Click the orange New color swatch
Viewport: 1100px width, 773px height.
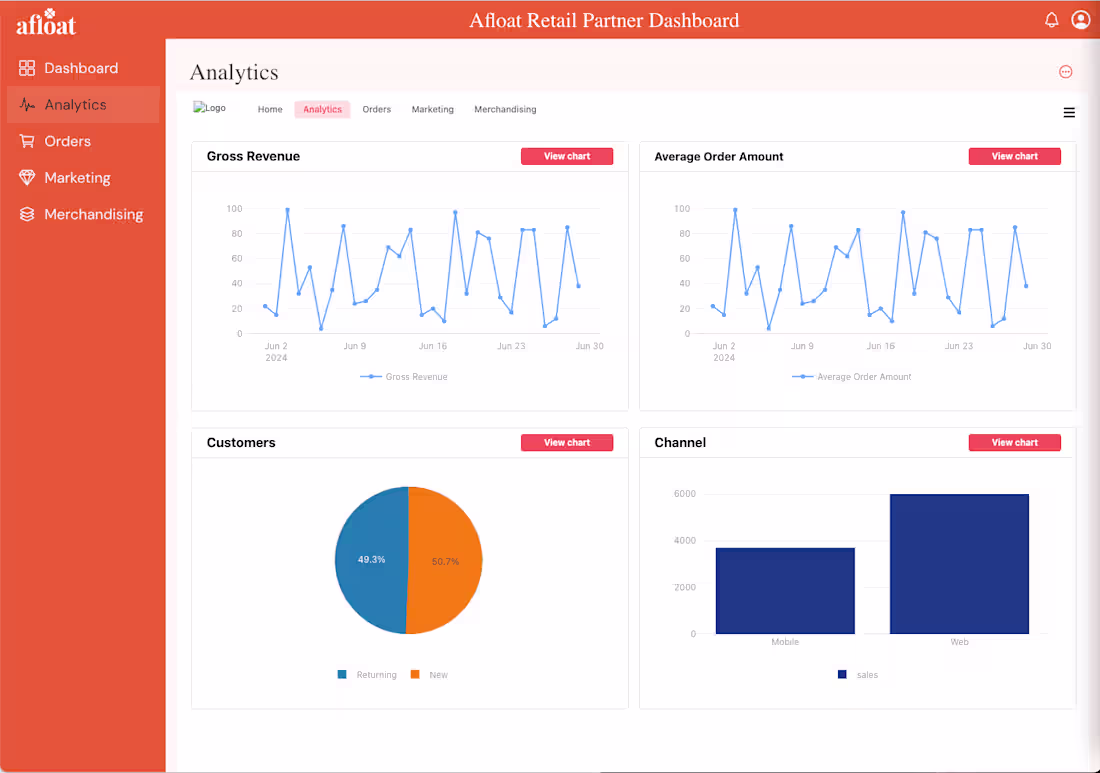coord(415,675)
